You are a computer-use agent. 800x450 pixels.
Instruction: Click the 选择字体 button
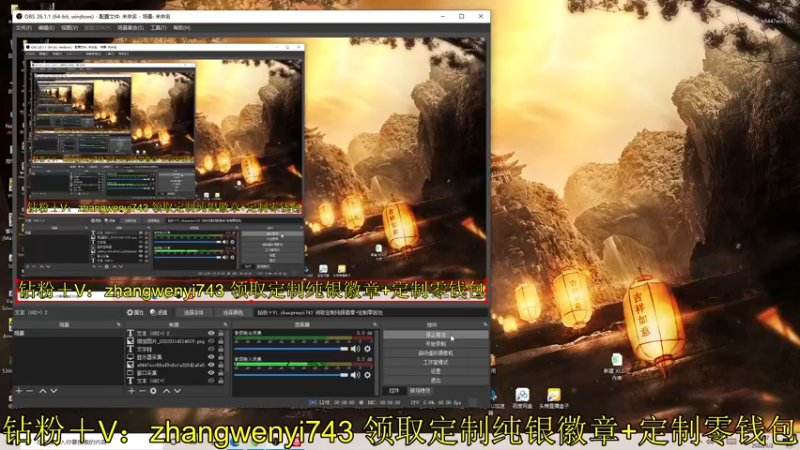(x=193, y=312)
